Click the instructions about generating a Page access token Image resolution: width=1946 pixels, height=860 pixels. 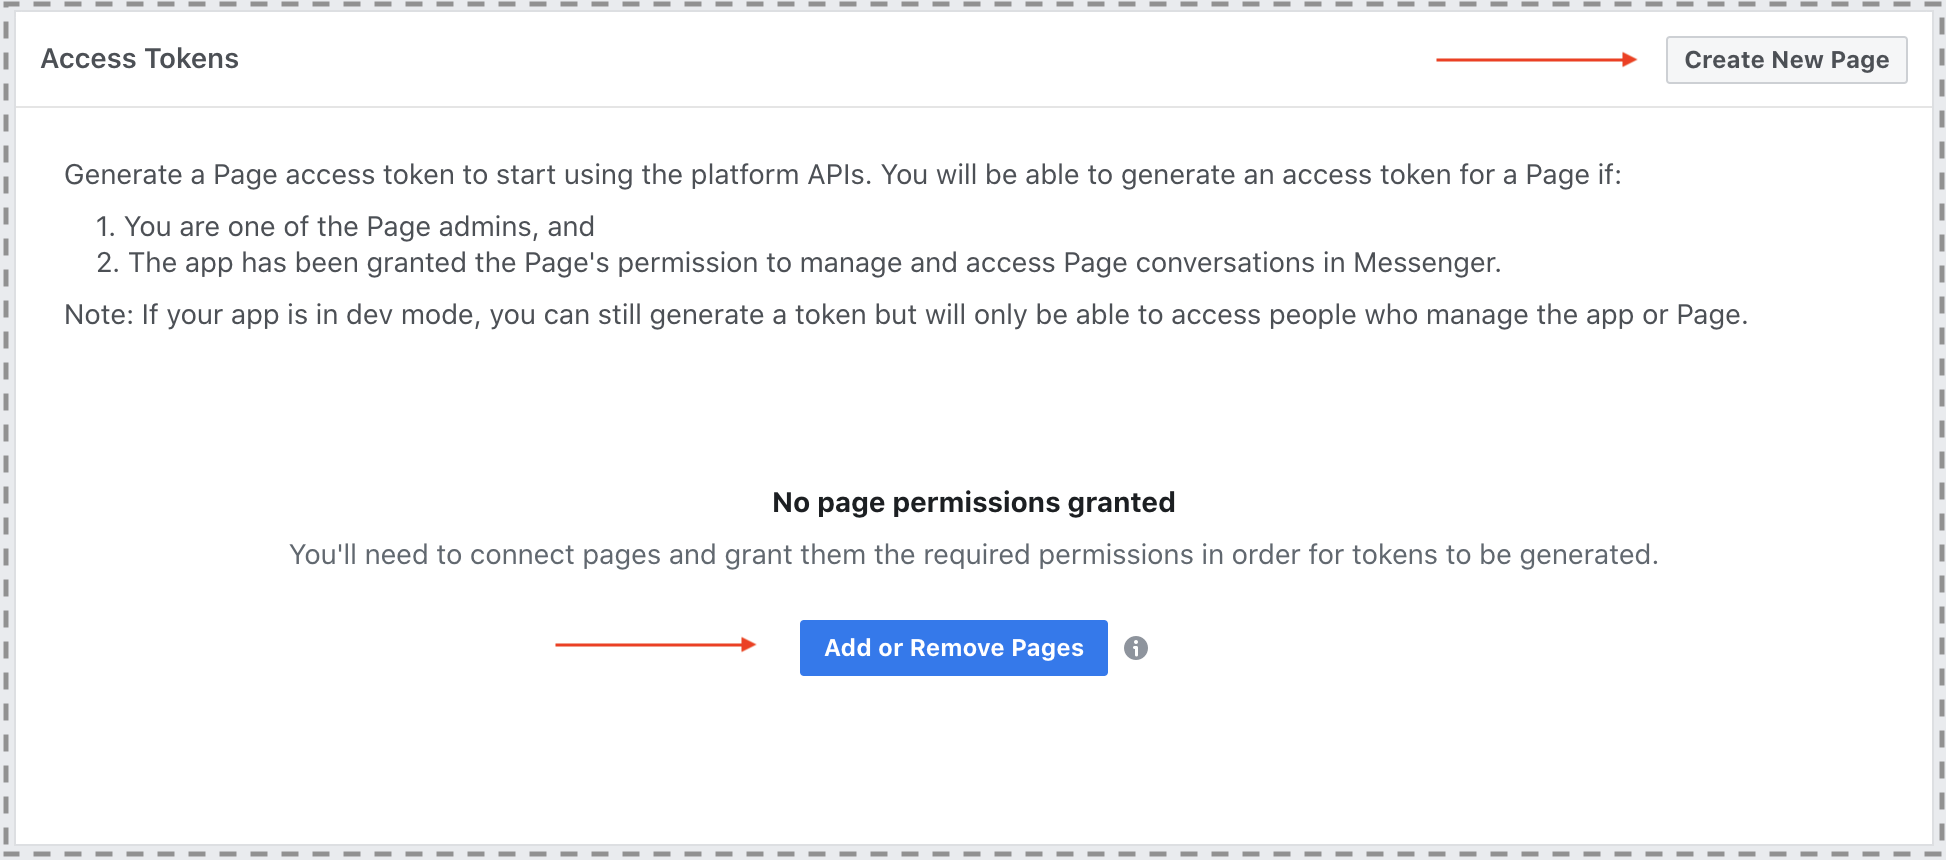pyautogui.click(x=845, y=174)
